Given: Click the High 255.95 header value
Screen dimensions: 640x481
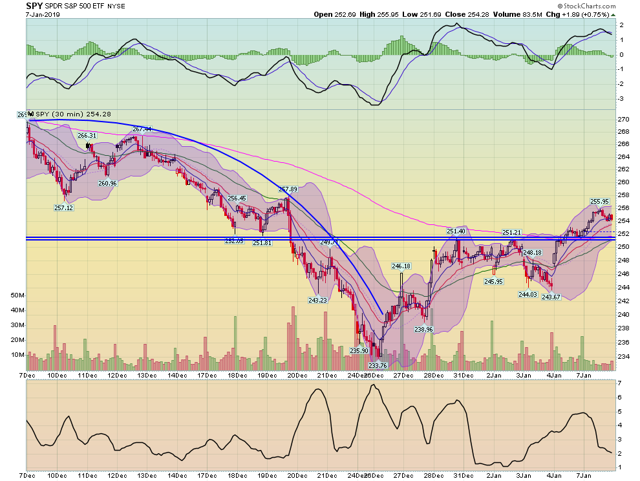Looking at the screenshot, I should (379, 14).
